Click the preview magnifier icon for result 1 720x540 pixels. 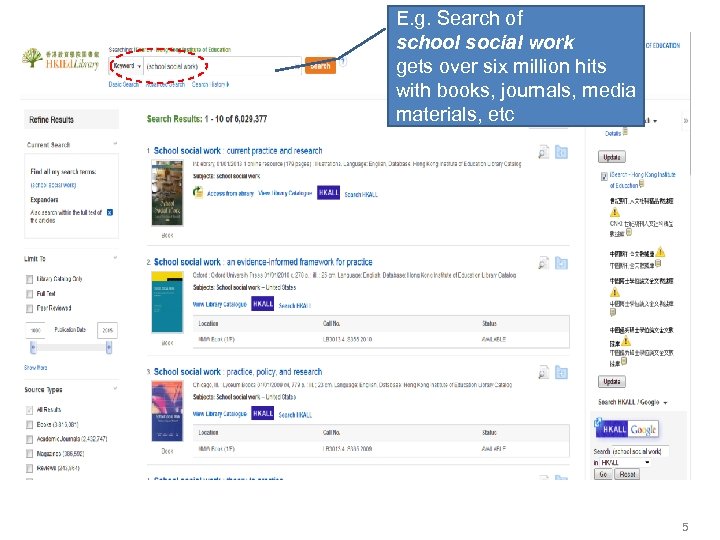[x=543, y=152]
